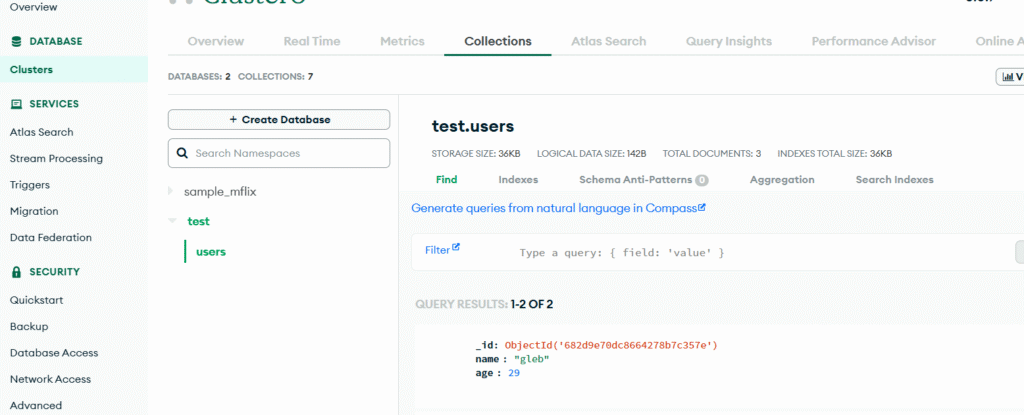Open Advanced in sidebar

tap(36, 405)
